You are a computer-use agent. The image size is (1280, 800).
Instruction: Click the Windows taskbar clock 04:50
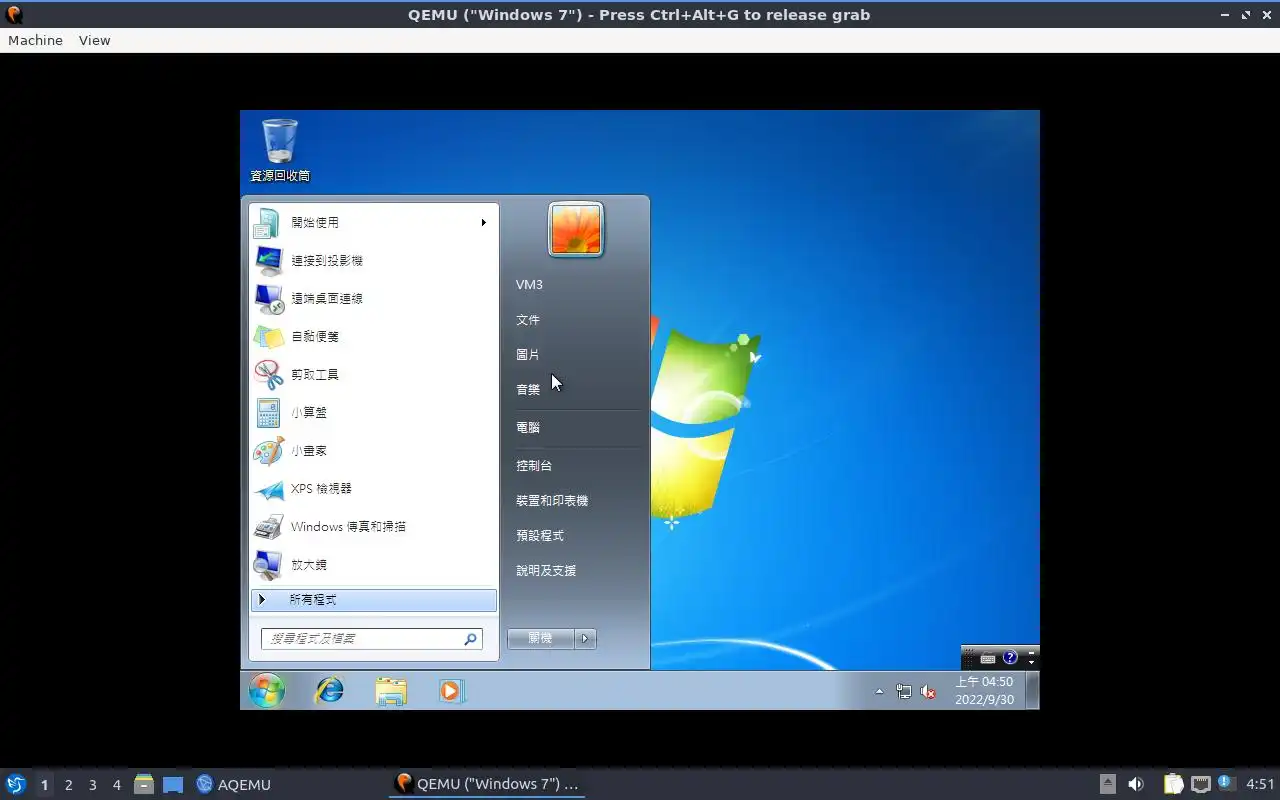tap(984, 690)
